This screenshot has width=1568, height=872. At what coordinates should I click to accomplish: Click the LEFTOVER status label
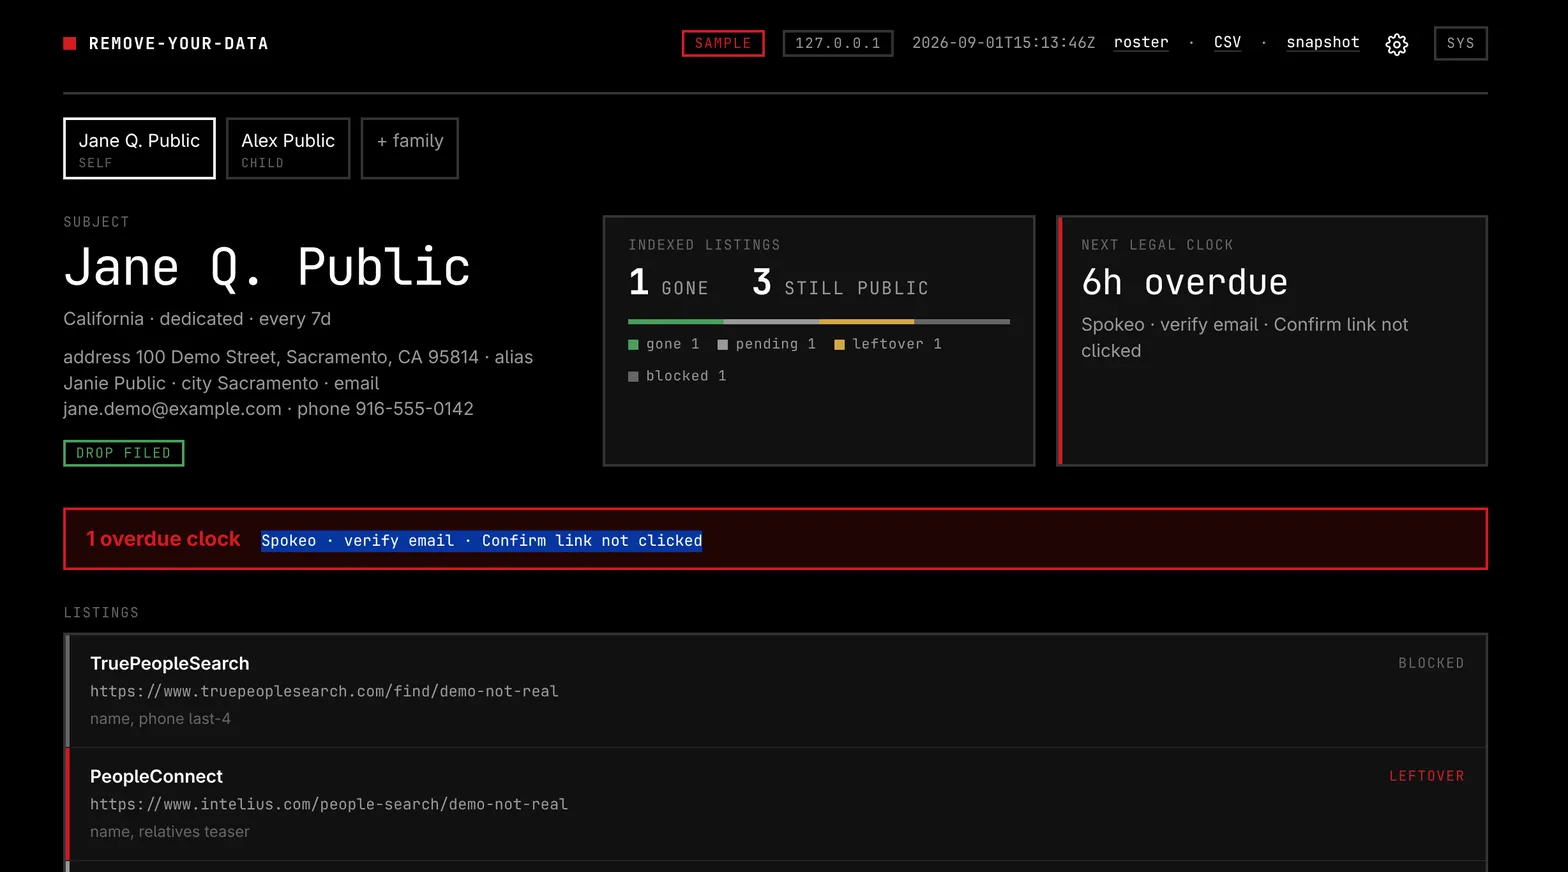(x=1427, y=776)
